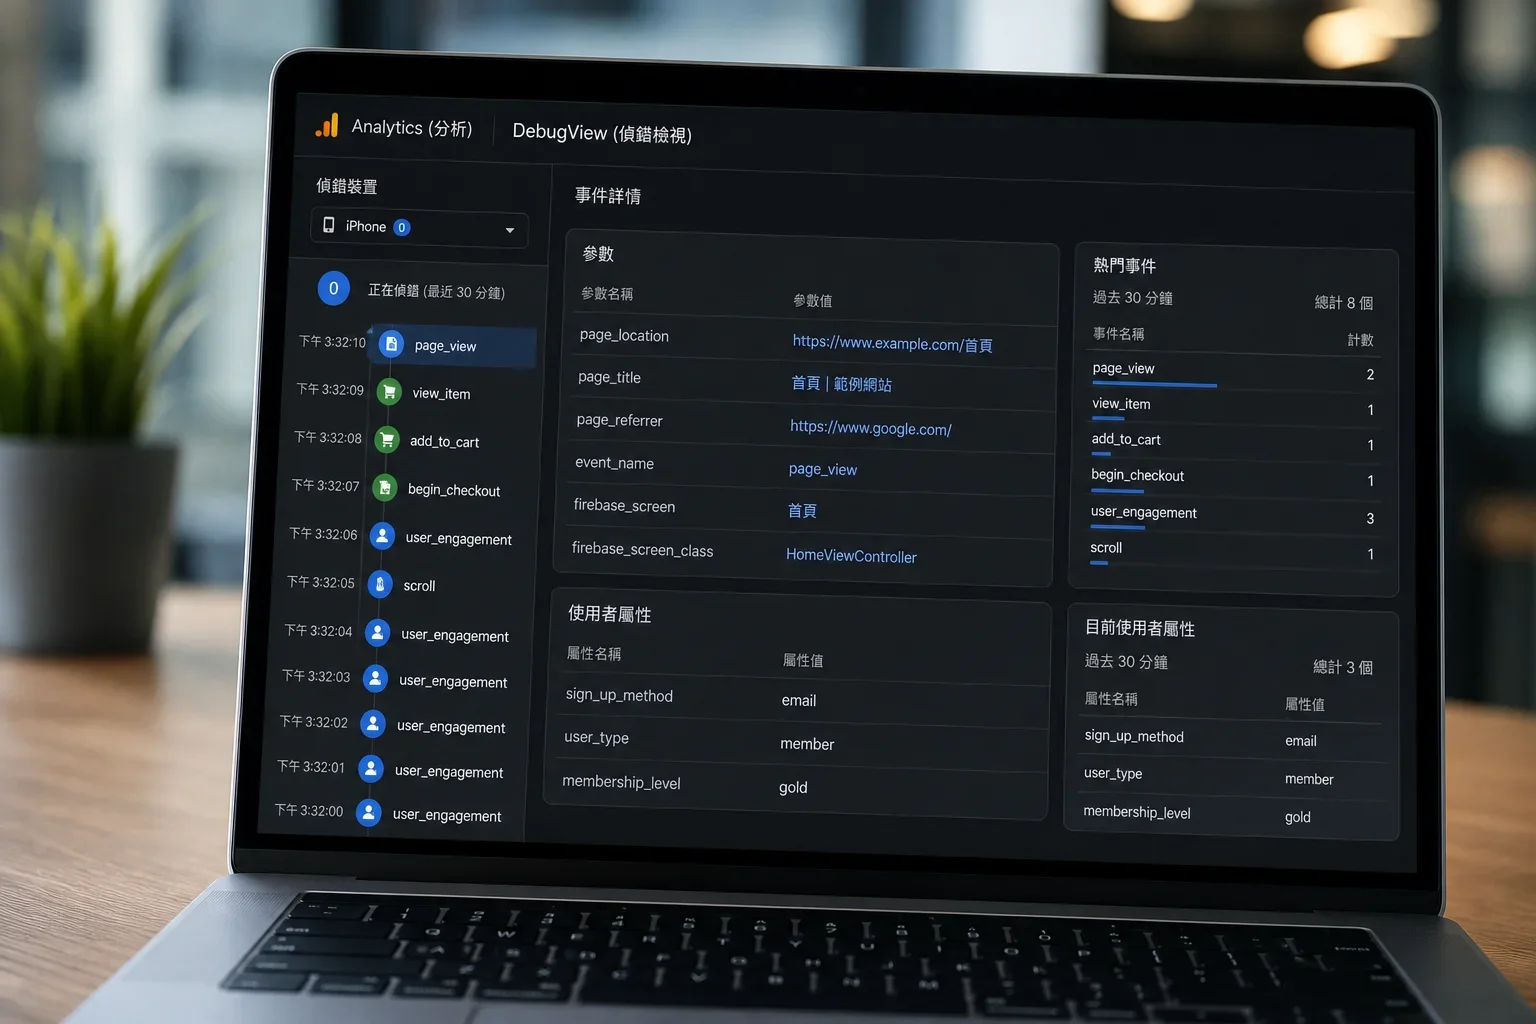Click the 總計 3 個 label
Screen dimensions: 1536x1024
point(1343,667)
